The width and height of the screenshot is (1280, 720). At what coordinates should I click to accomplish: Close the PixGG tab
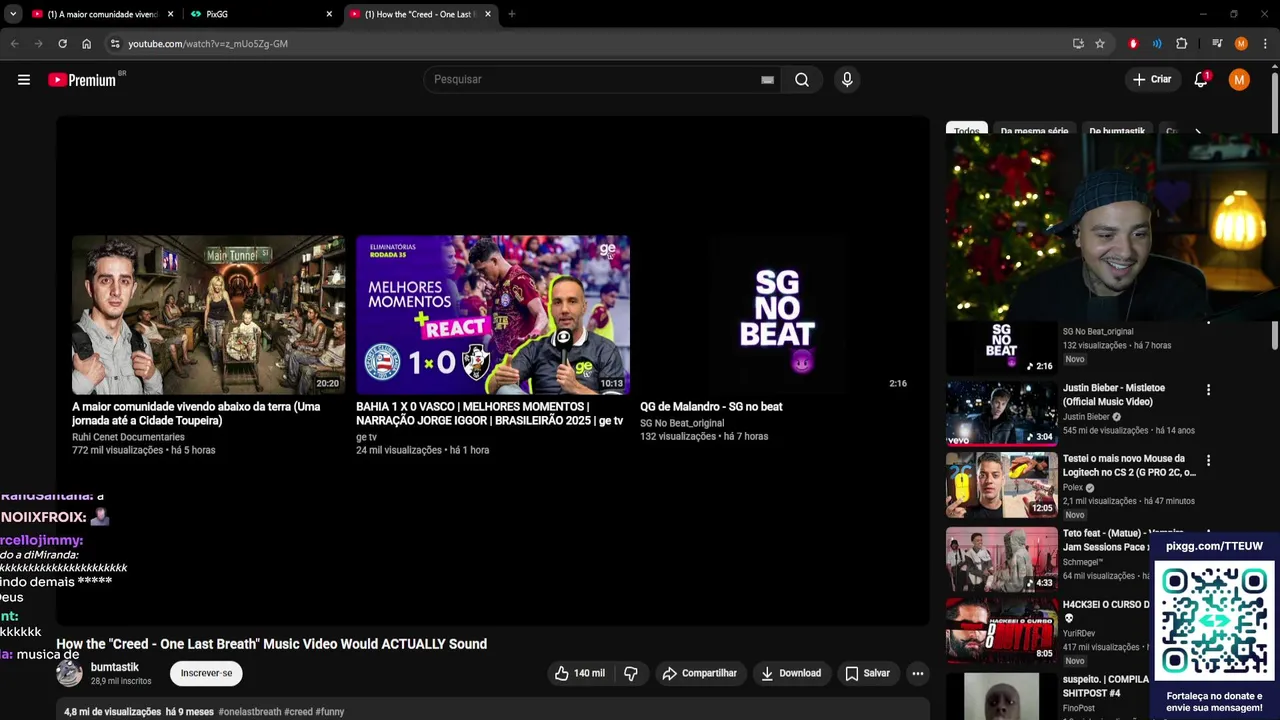[329, 14]
